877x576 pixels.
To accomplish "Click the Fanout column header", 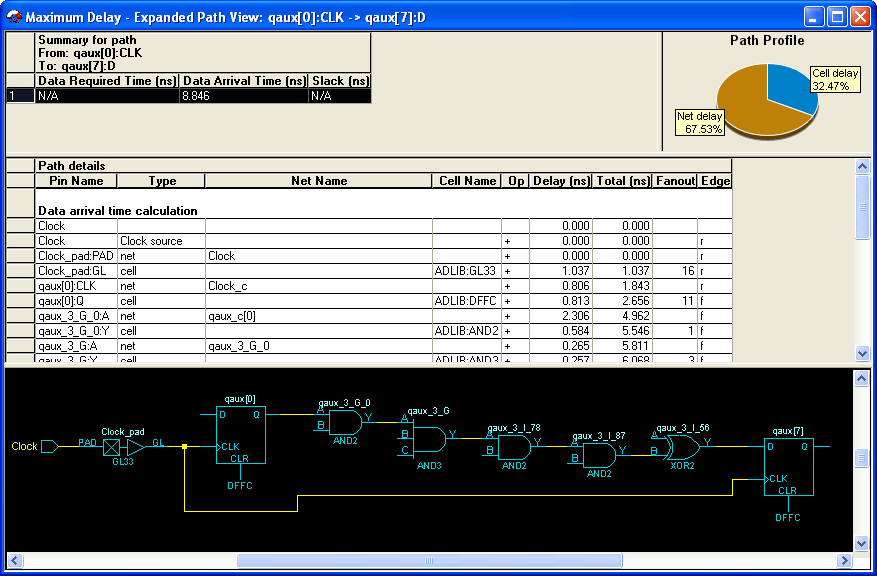I will [675, 181].
